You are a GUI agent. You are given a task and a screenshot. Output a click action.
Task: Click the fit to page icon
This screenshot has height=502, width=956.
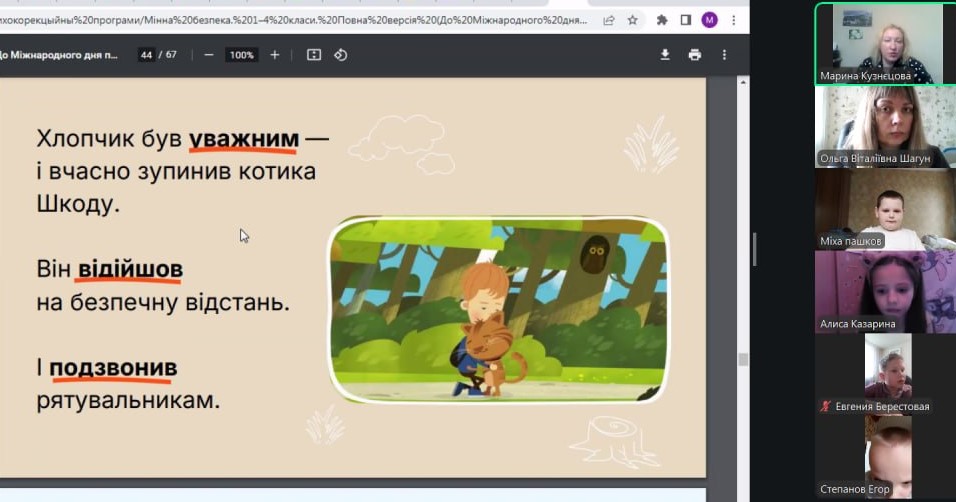coord(314,55)
